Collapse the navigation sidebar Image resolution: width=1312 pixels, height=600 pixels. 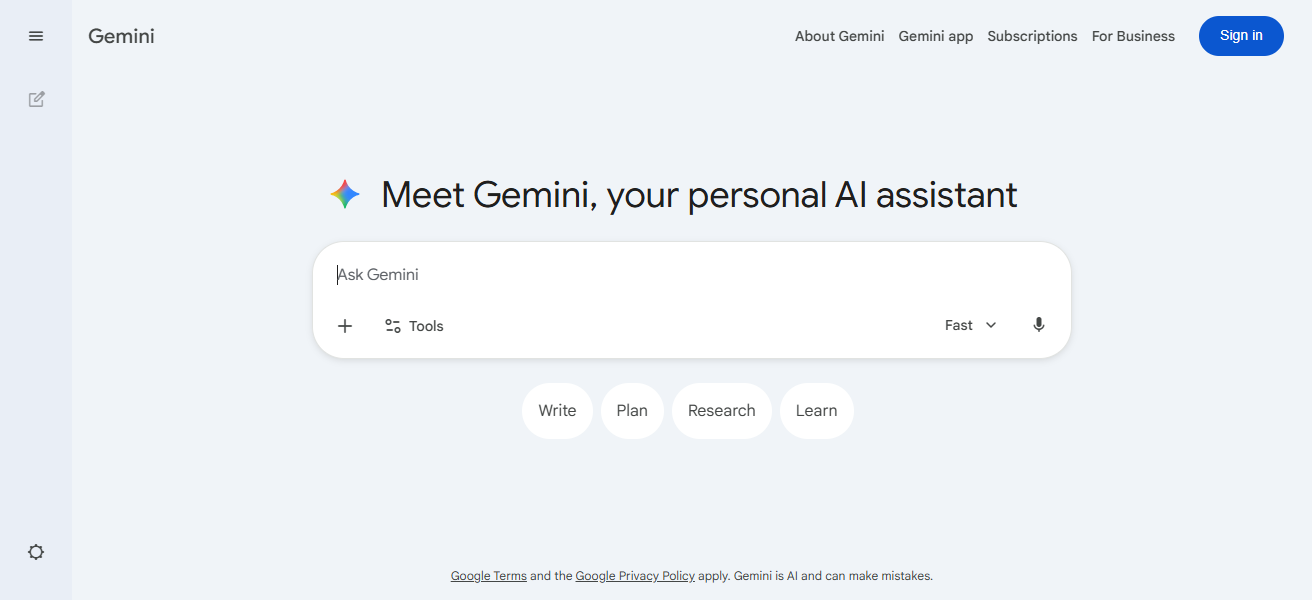point(36,36)
